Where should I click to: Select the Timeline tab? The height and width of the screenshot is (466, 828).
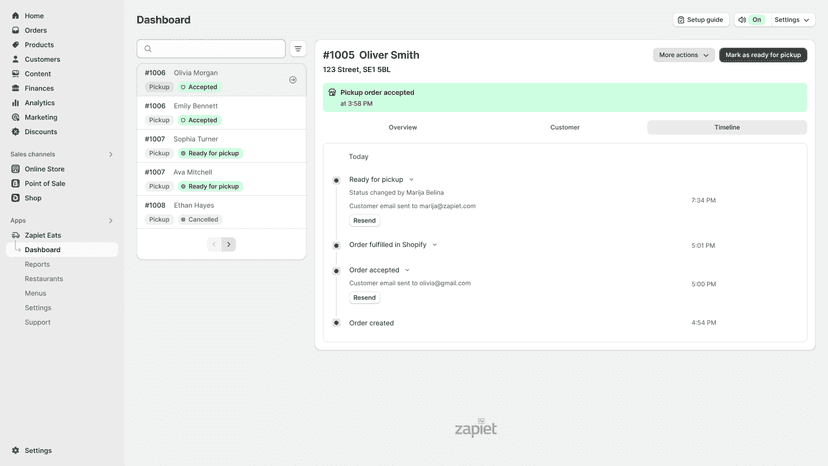pos(727,127)
